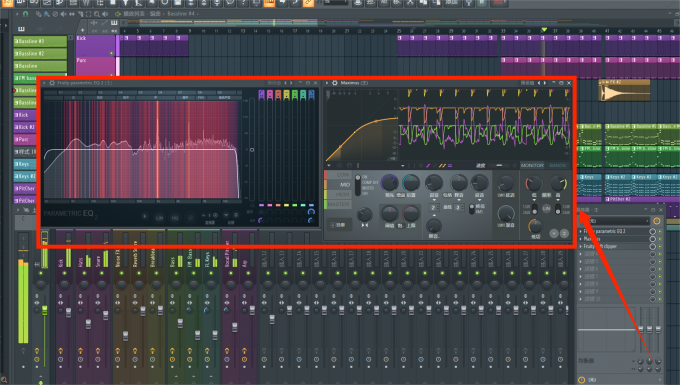Select the Kick #2 pattern in the picker
Viewport: 680px width, 385px height.
tap(25, 127)
